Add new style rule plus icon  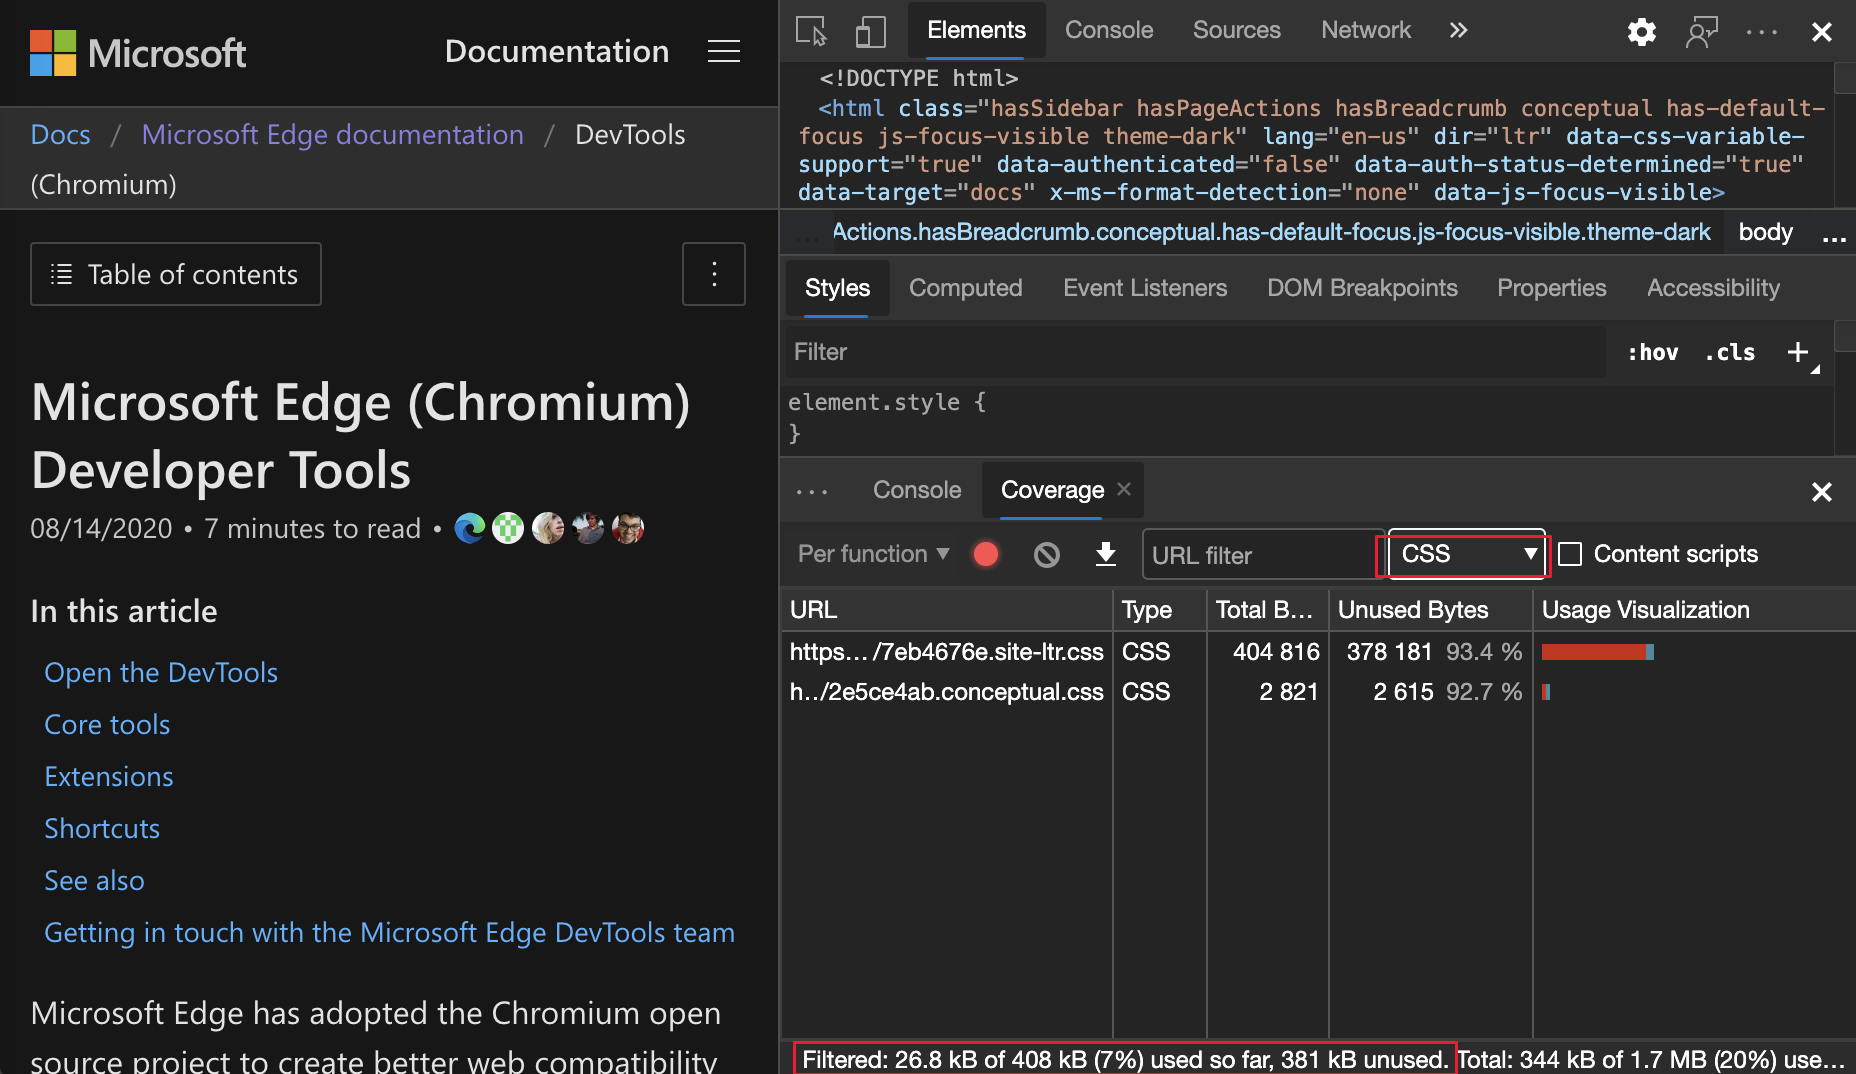point(1797,352)
